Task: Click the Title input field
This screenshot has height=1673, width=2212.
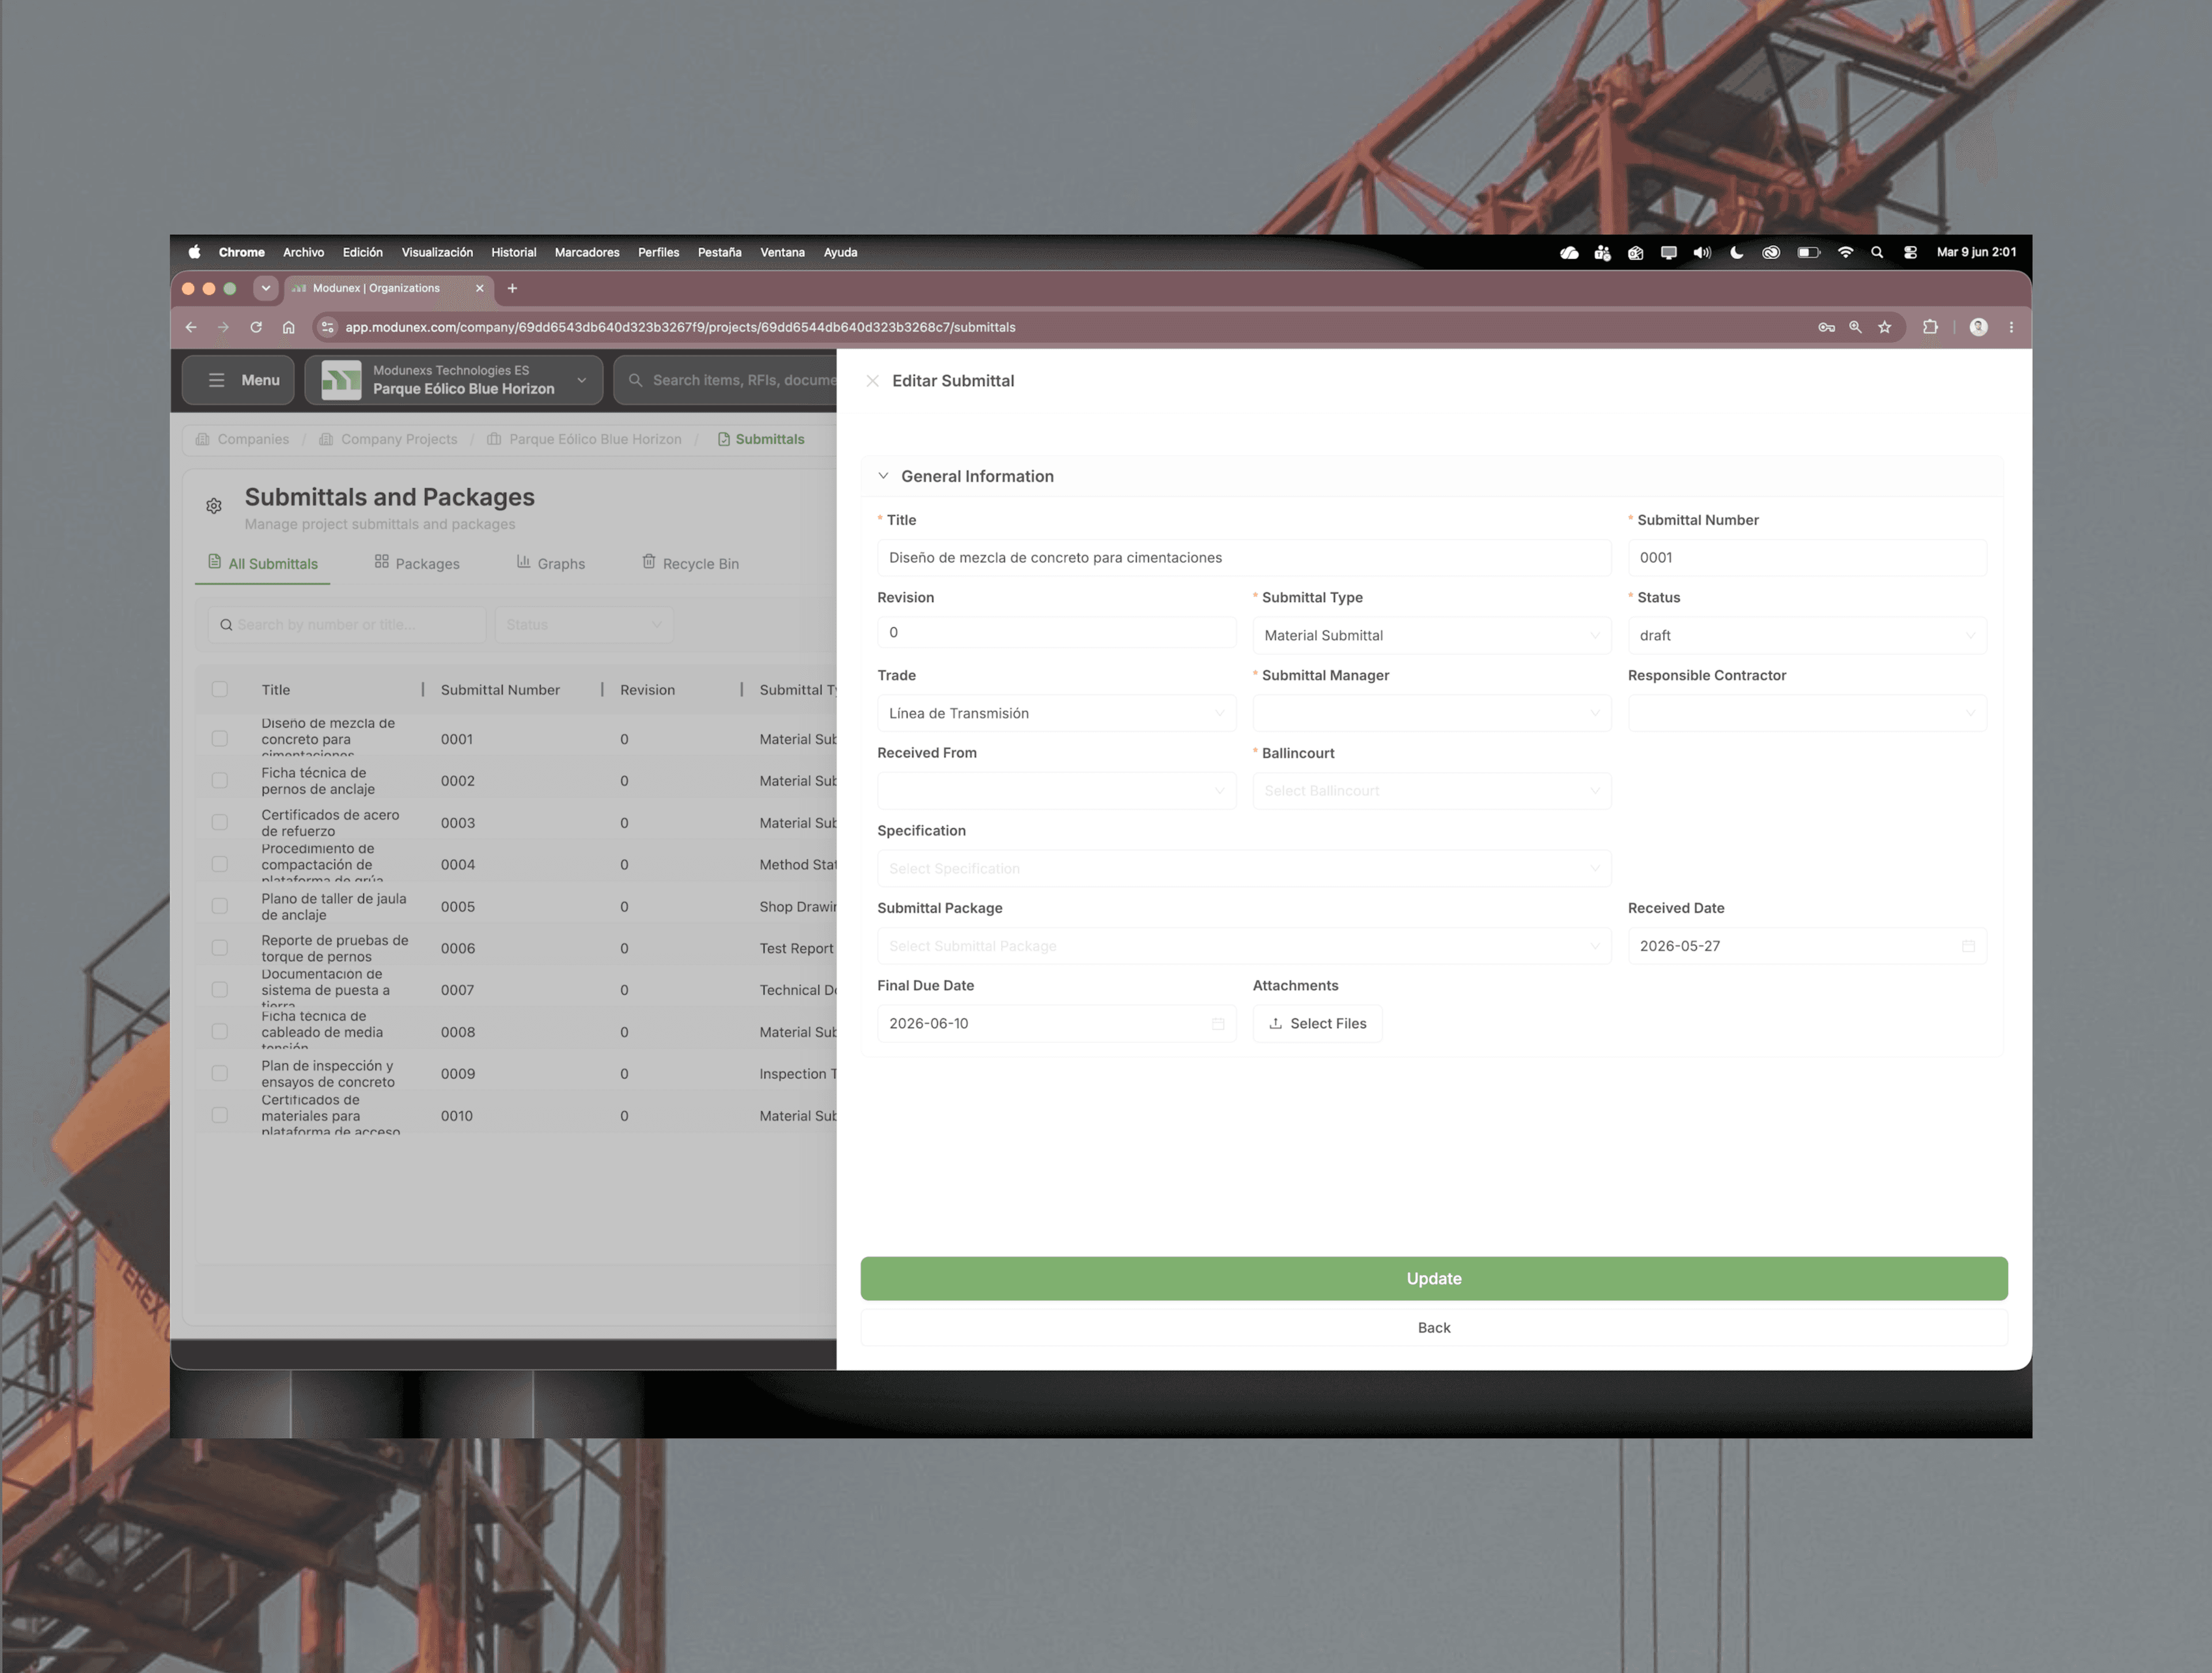Action: pyautogui.click(x=1244, y=558)
